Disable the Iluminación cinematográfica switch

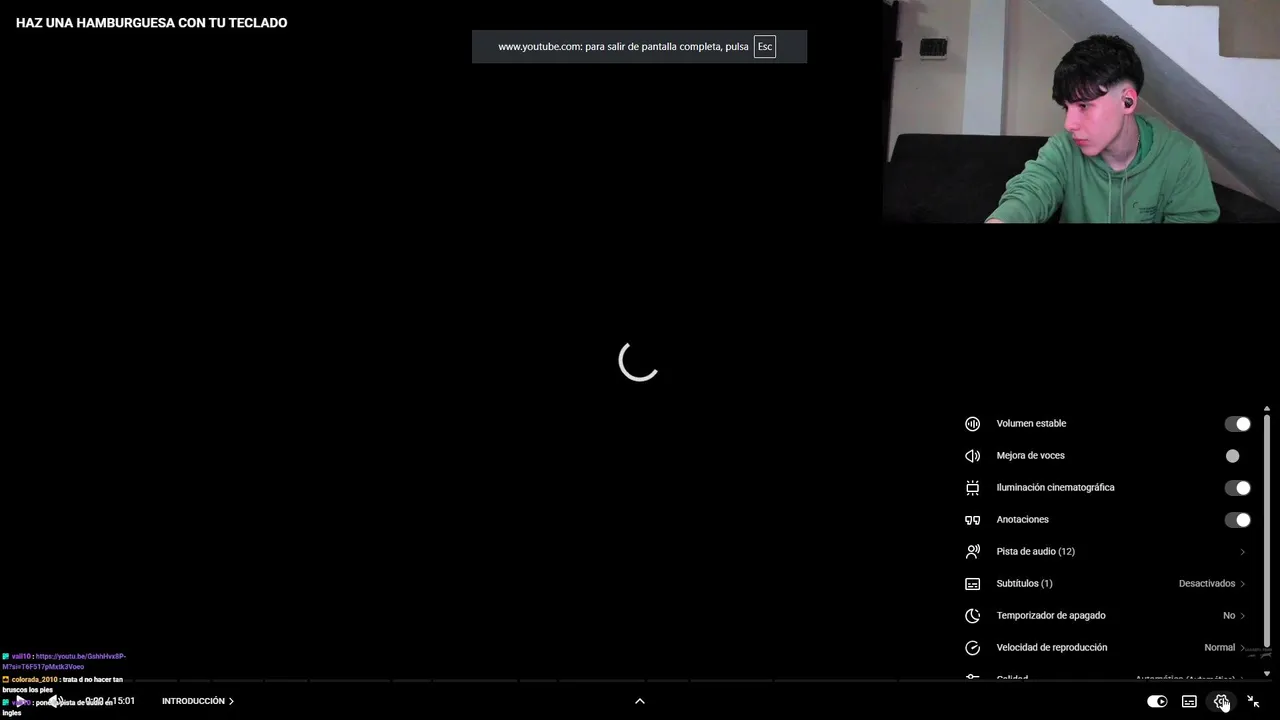pyautogui.click(x=1238, y=488)
